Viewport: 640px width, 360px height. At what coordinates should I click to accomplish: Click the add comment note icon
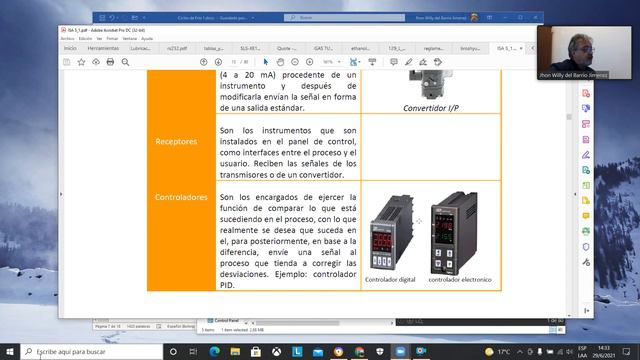click(x=393, y=62)
